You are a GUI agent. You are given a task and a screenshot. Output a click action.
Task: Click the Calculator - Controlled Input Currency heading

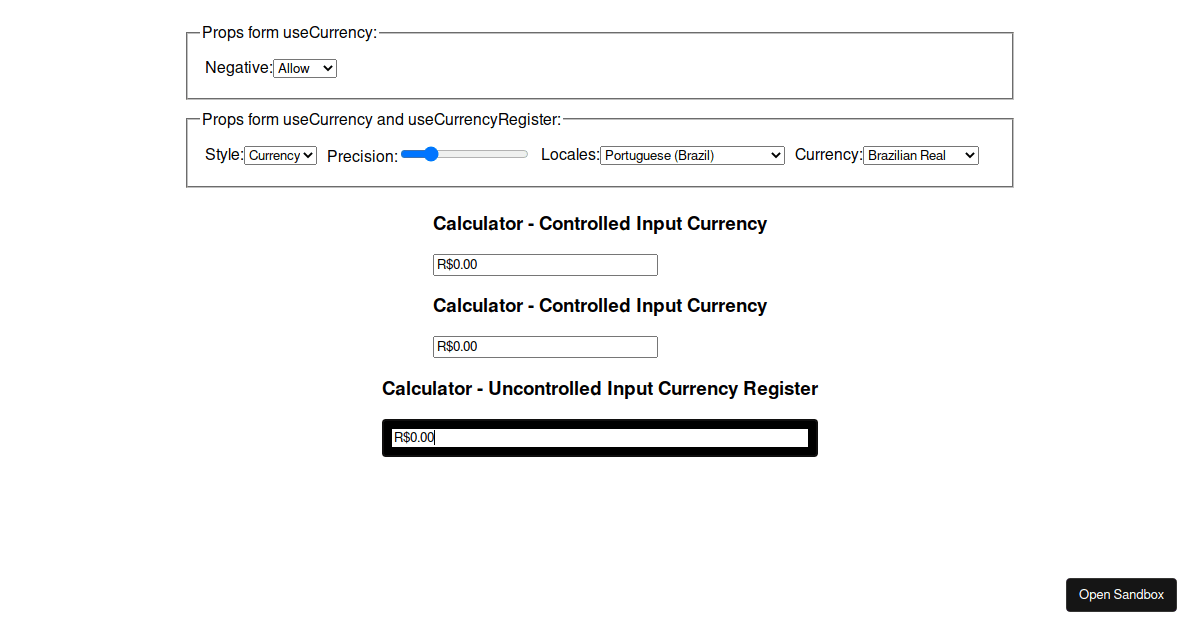tap(599, 223)
